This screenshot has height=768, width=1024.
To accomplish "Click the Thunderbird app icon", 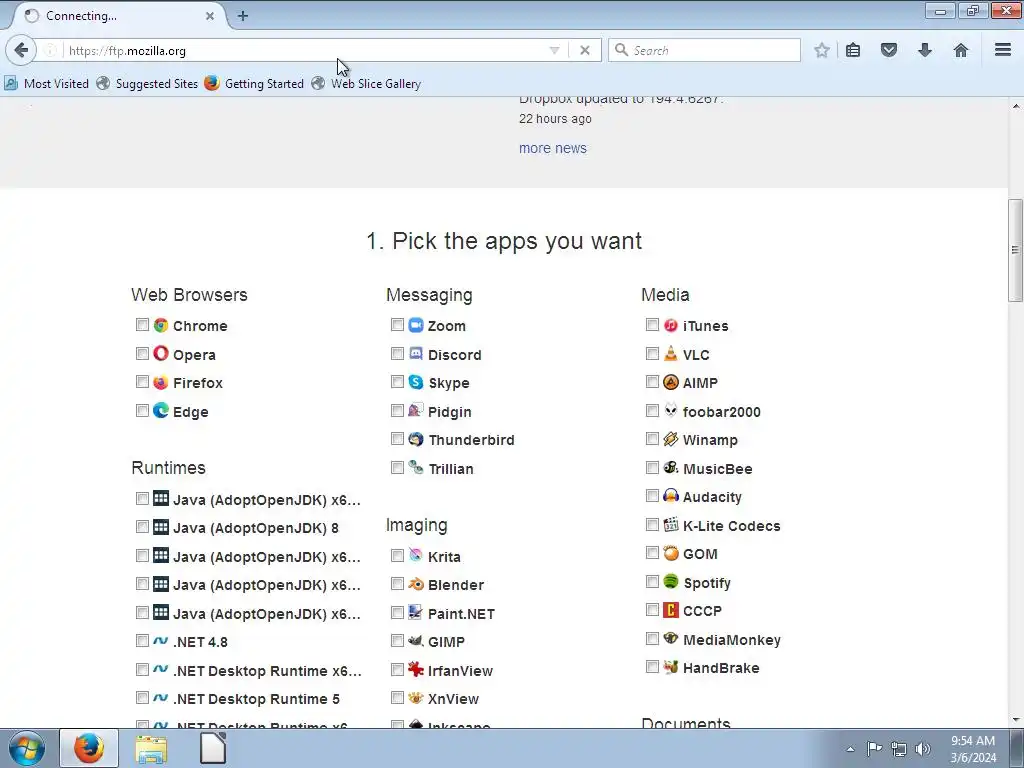I will click(x=416, y=439).
